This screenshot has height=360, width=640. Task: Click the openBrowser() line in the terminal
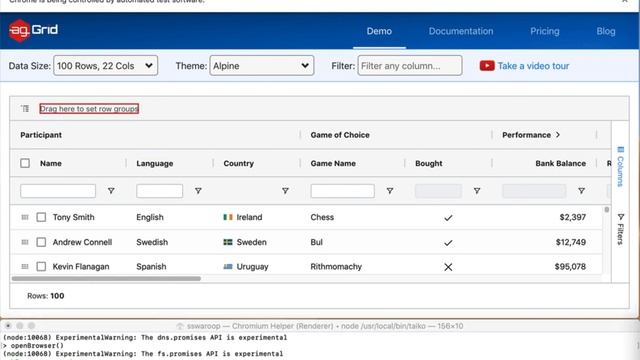click(37, 346)
